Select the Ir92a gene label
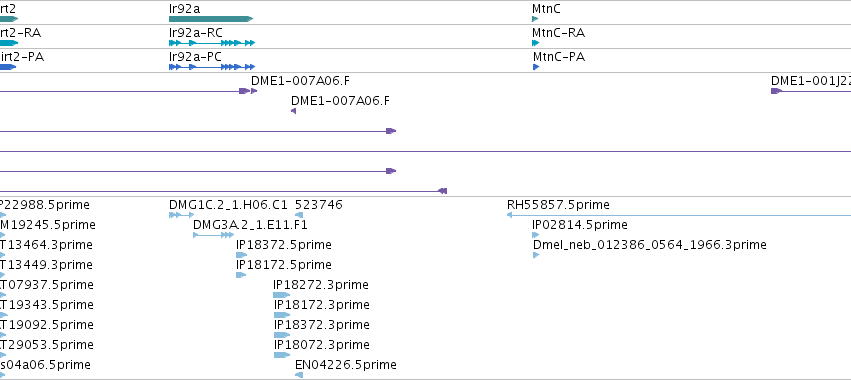 click(x=185, y=9)
